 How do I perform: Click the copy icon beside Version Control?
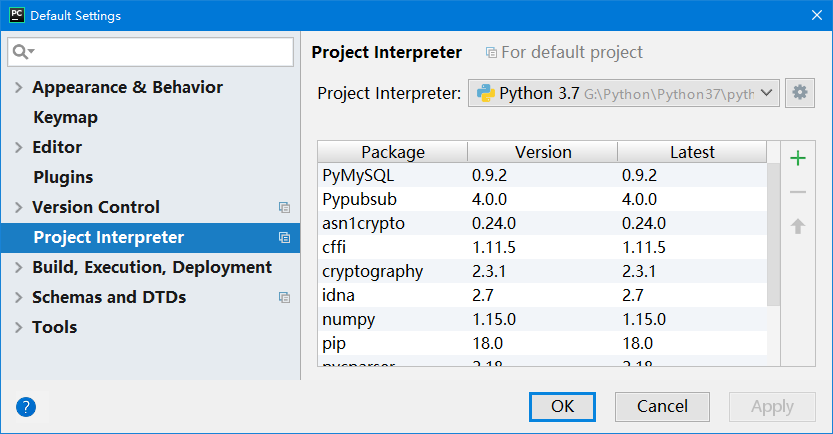pyautogui.click(x=284, y=207)
